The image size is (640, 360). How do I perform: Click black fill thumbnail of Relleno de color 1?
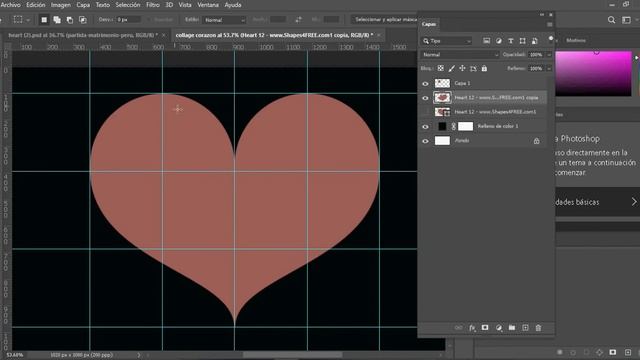[442, 127]
